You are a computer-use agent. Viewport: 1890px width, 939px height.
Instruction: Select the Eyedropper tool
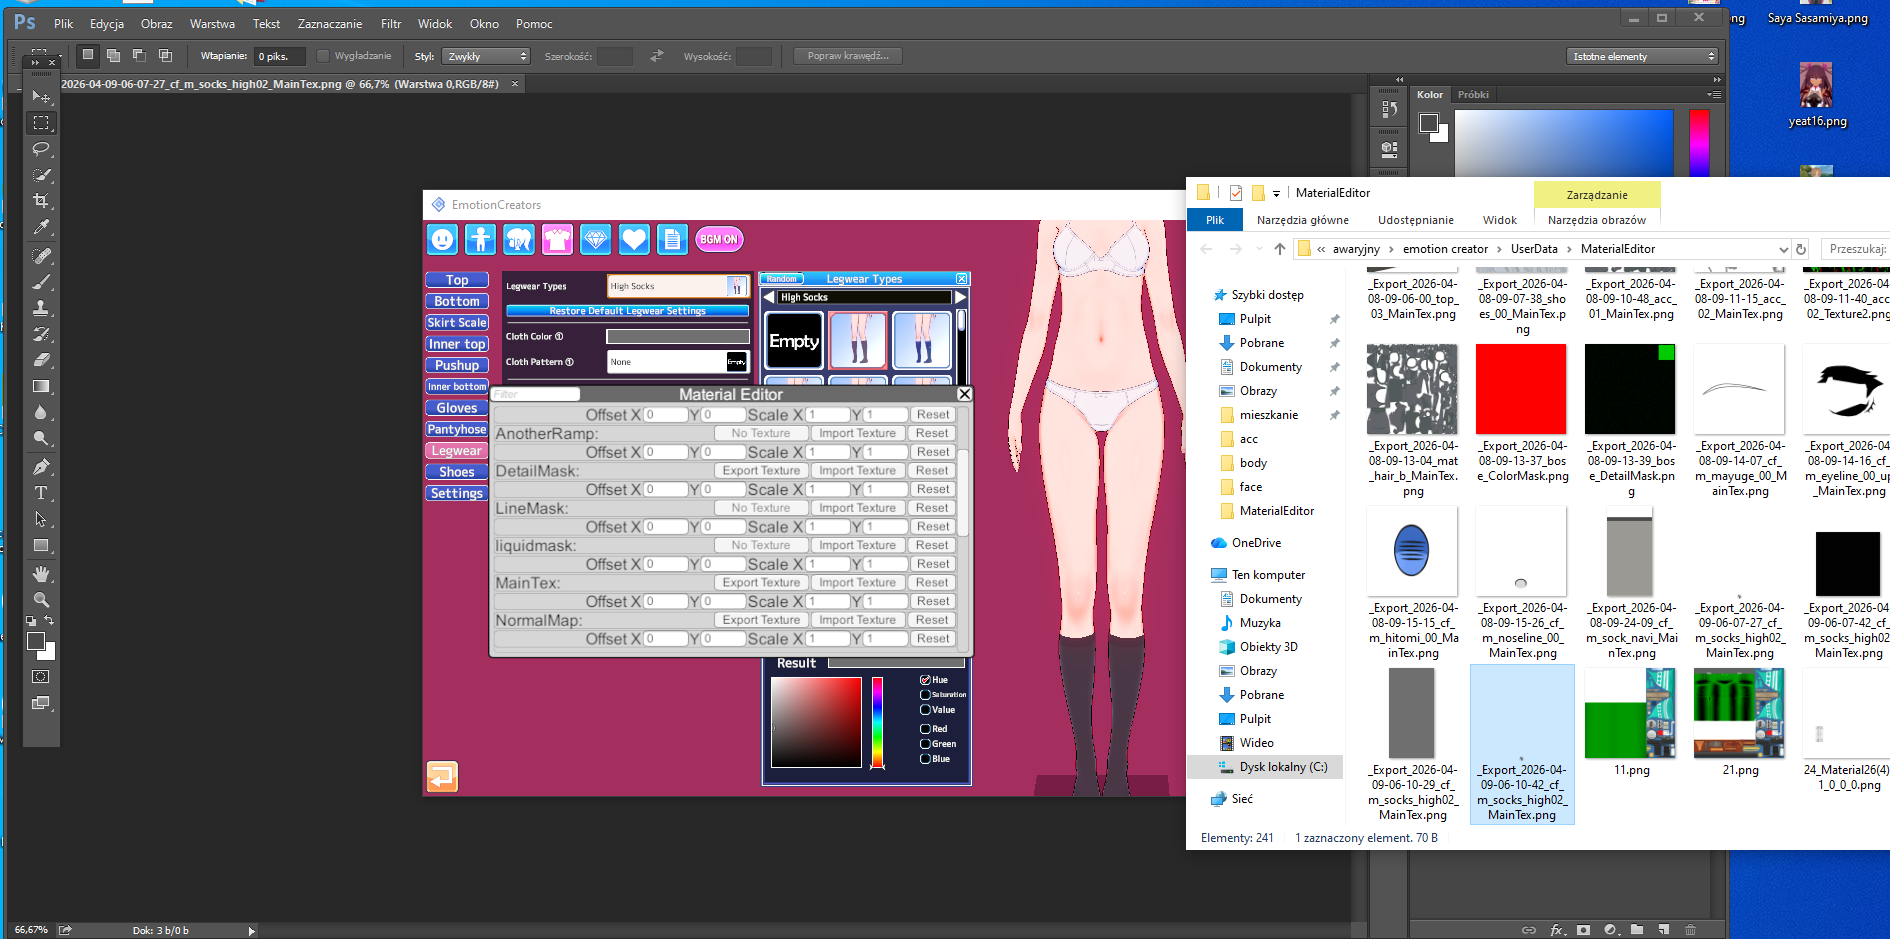point(41,227)
